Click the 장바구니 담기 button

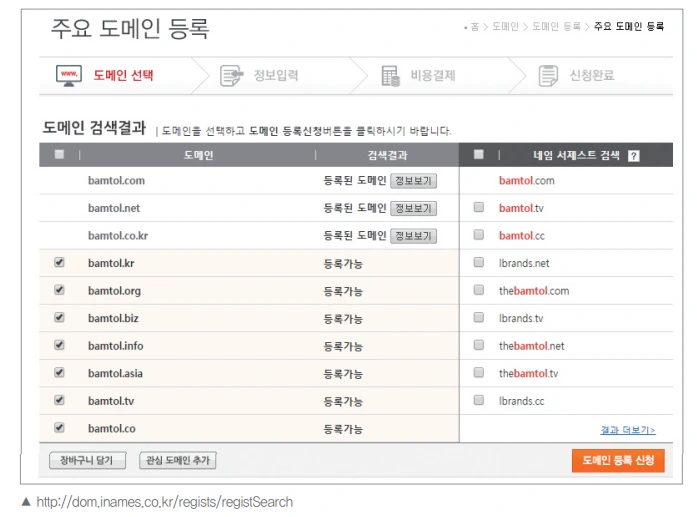88,461
